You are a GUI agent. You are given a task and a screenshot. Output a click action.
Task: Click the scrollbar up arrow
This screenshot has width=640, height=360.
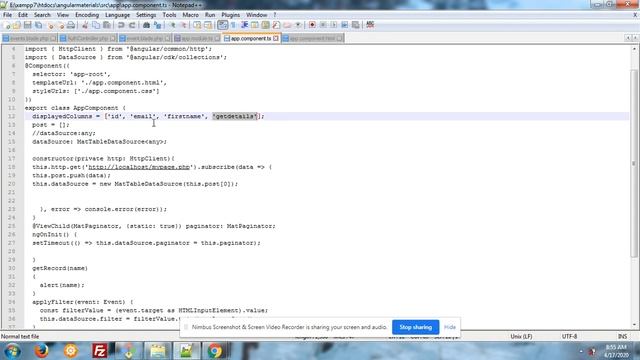(634, 49)
